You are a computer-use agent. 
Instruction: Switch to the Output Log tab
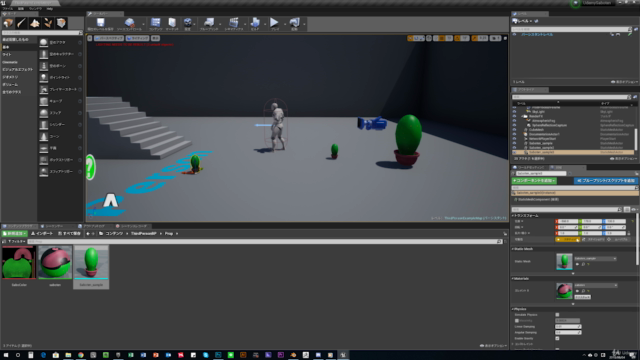point(94,226)
